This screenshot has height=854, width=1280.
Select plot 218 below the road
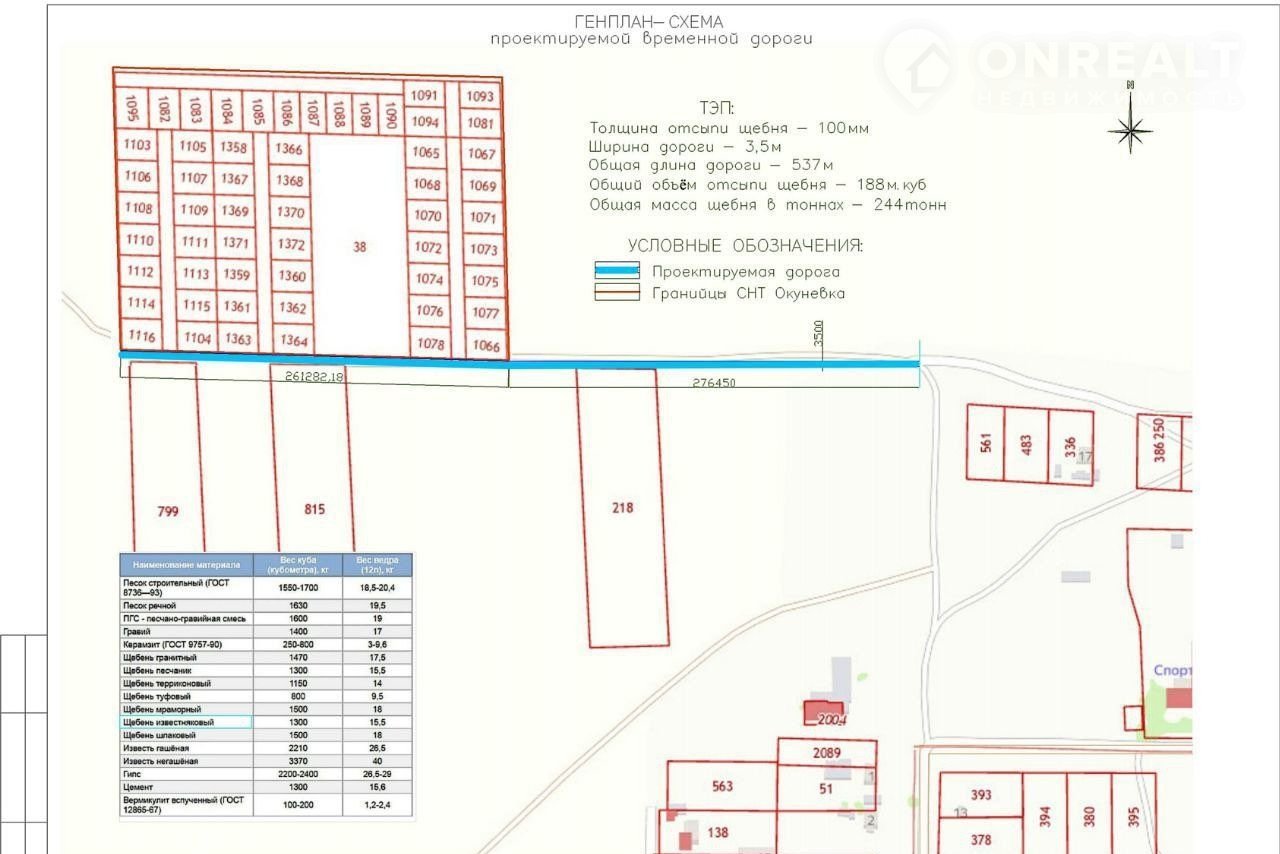click(622, 507)
